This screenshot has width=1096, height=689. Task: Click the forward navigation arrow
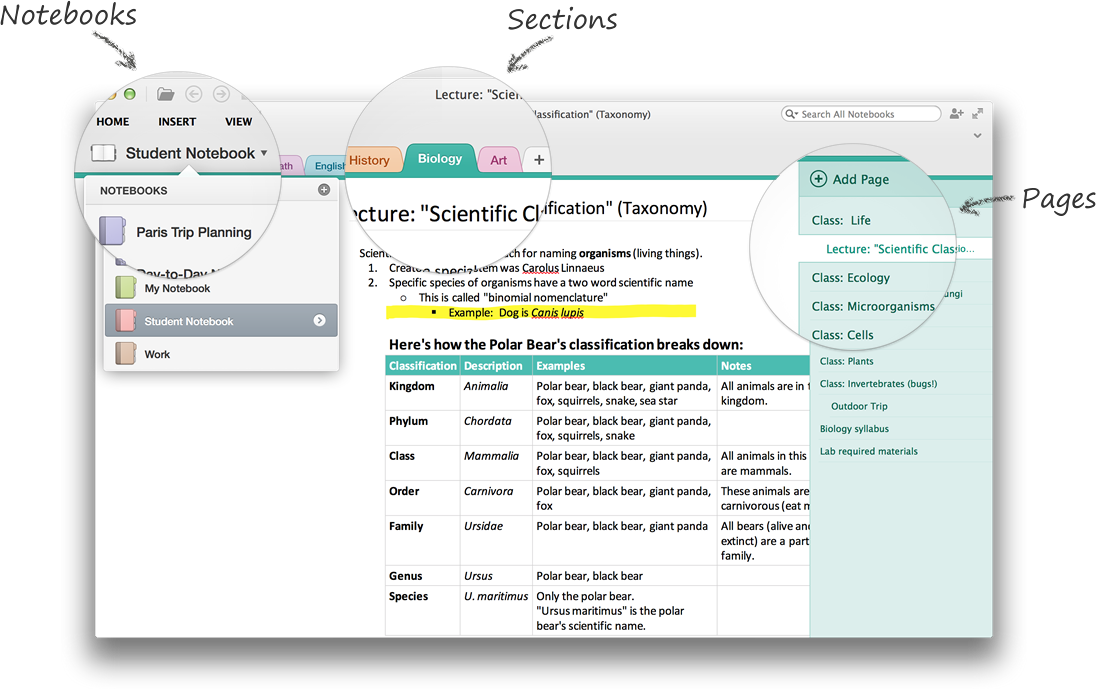pyautogui.click(x=220, y=94)
